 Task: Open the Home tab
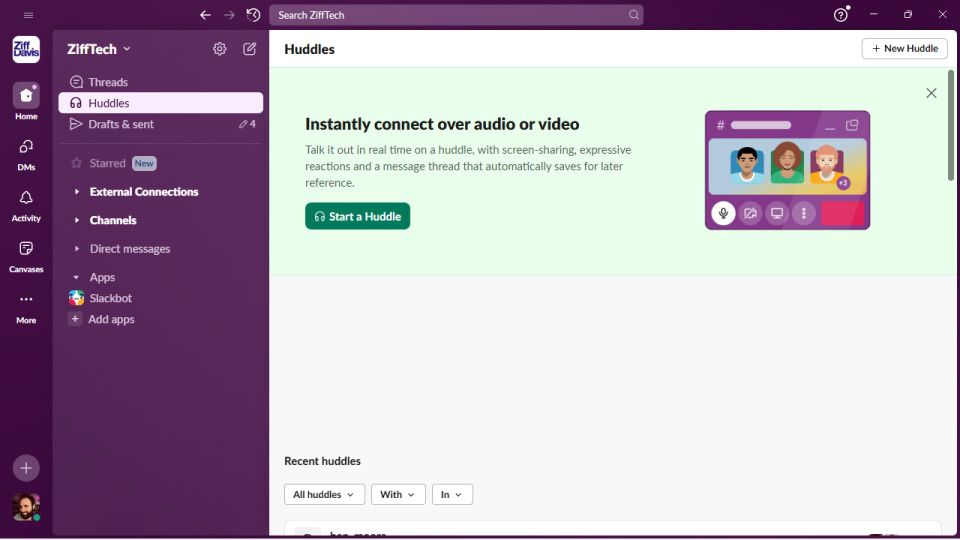click(x=26, y=102)
